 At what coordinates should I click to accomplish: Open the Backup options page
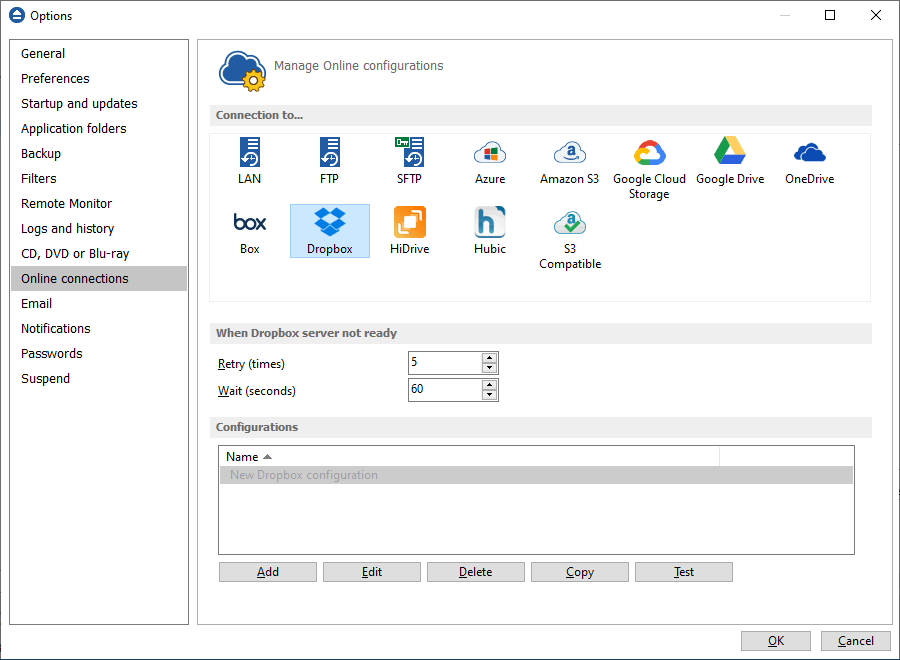[99, 154]
